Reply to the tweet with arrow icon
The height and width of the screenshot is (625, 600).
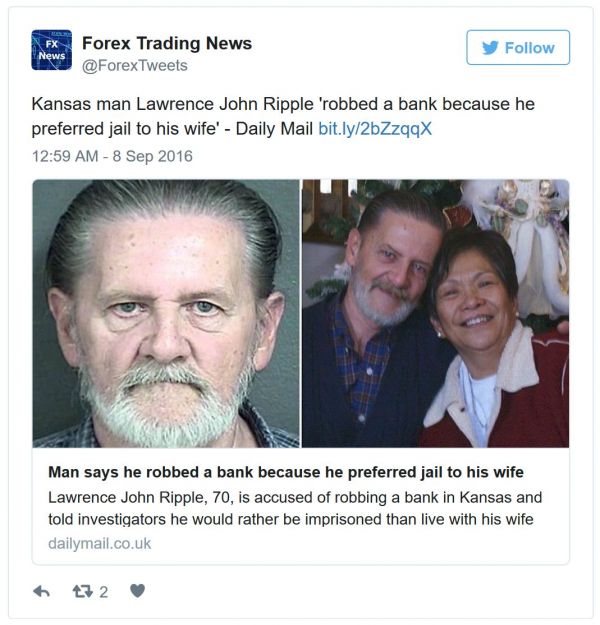pyautogui.click(x=41, y=591)
